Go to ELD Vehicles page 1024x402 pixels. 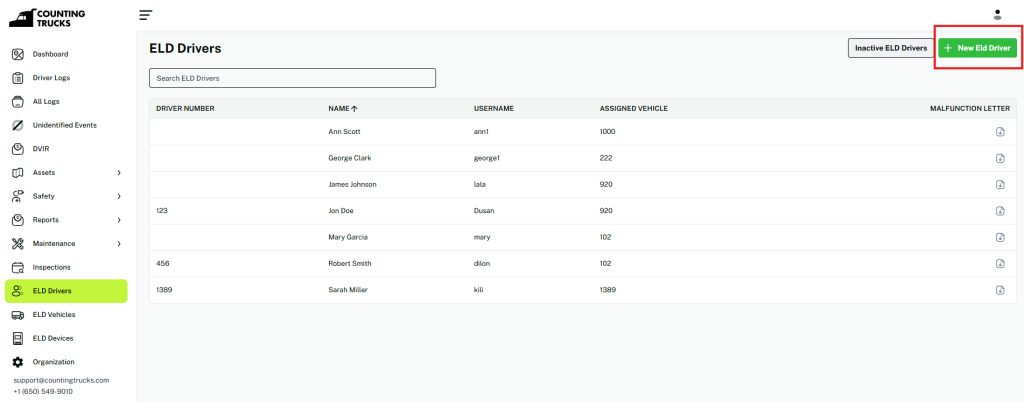54,315
